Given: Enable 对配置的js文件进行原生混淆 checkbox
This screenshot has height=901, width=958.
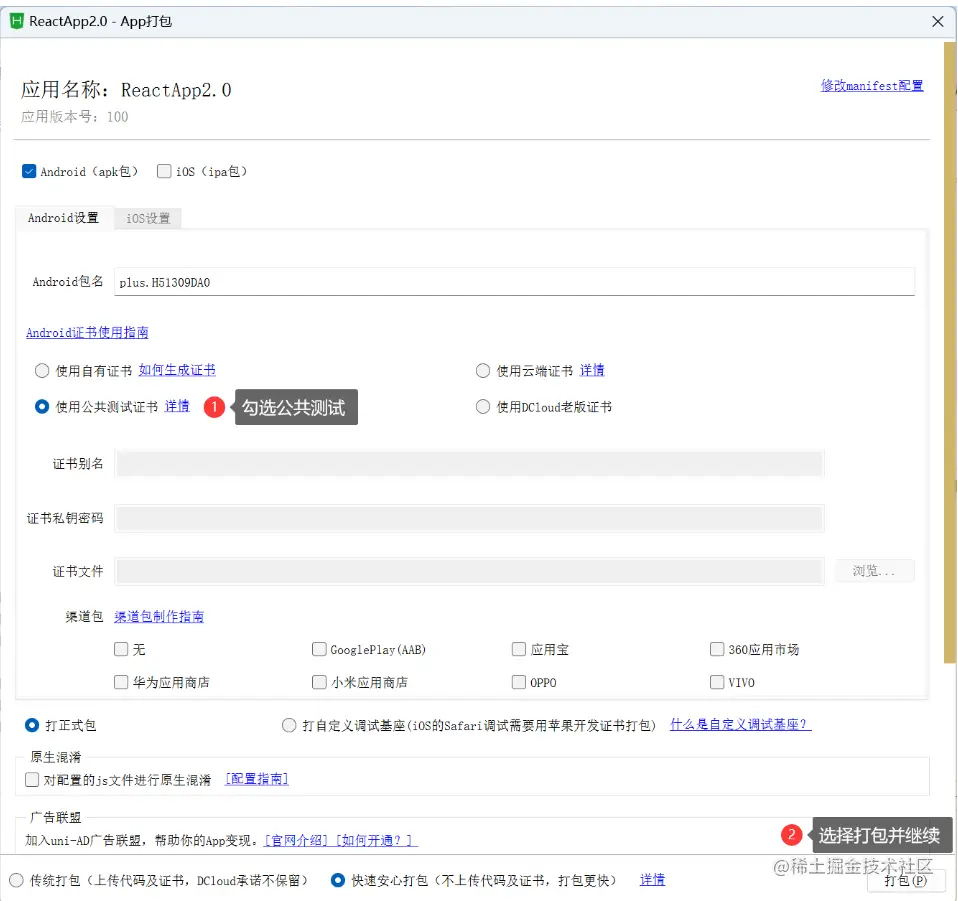Looking at the screenshot, I should pos(32,779).
